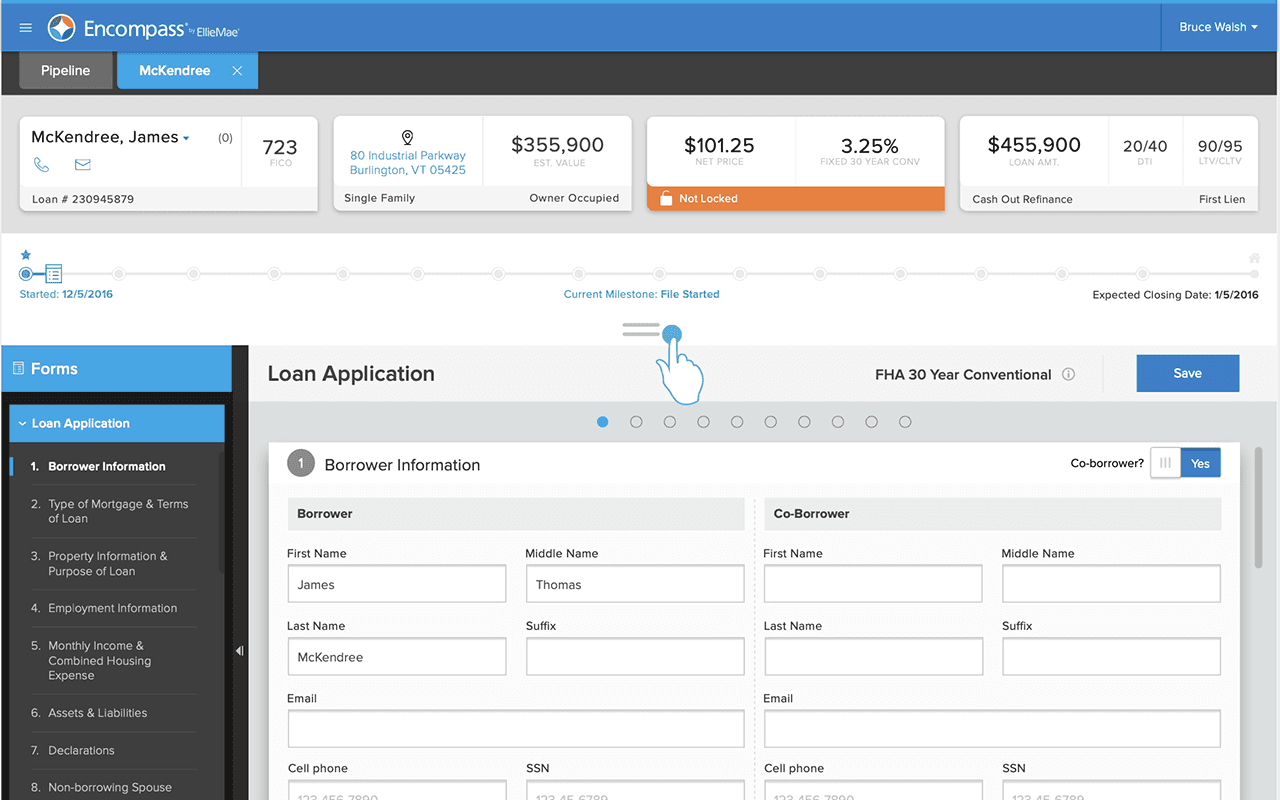Open the hamburger navigation menu
This screenshot has width=1280, height=800.
(x=25, y=27)
